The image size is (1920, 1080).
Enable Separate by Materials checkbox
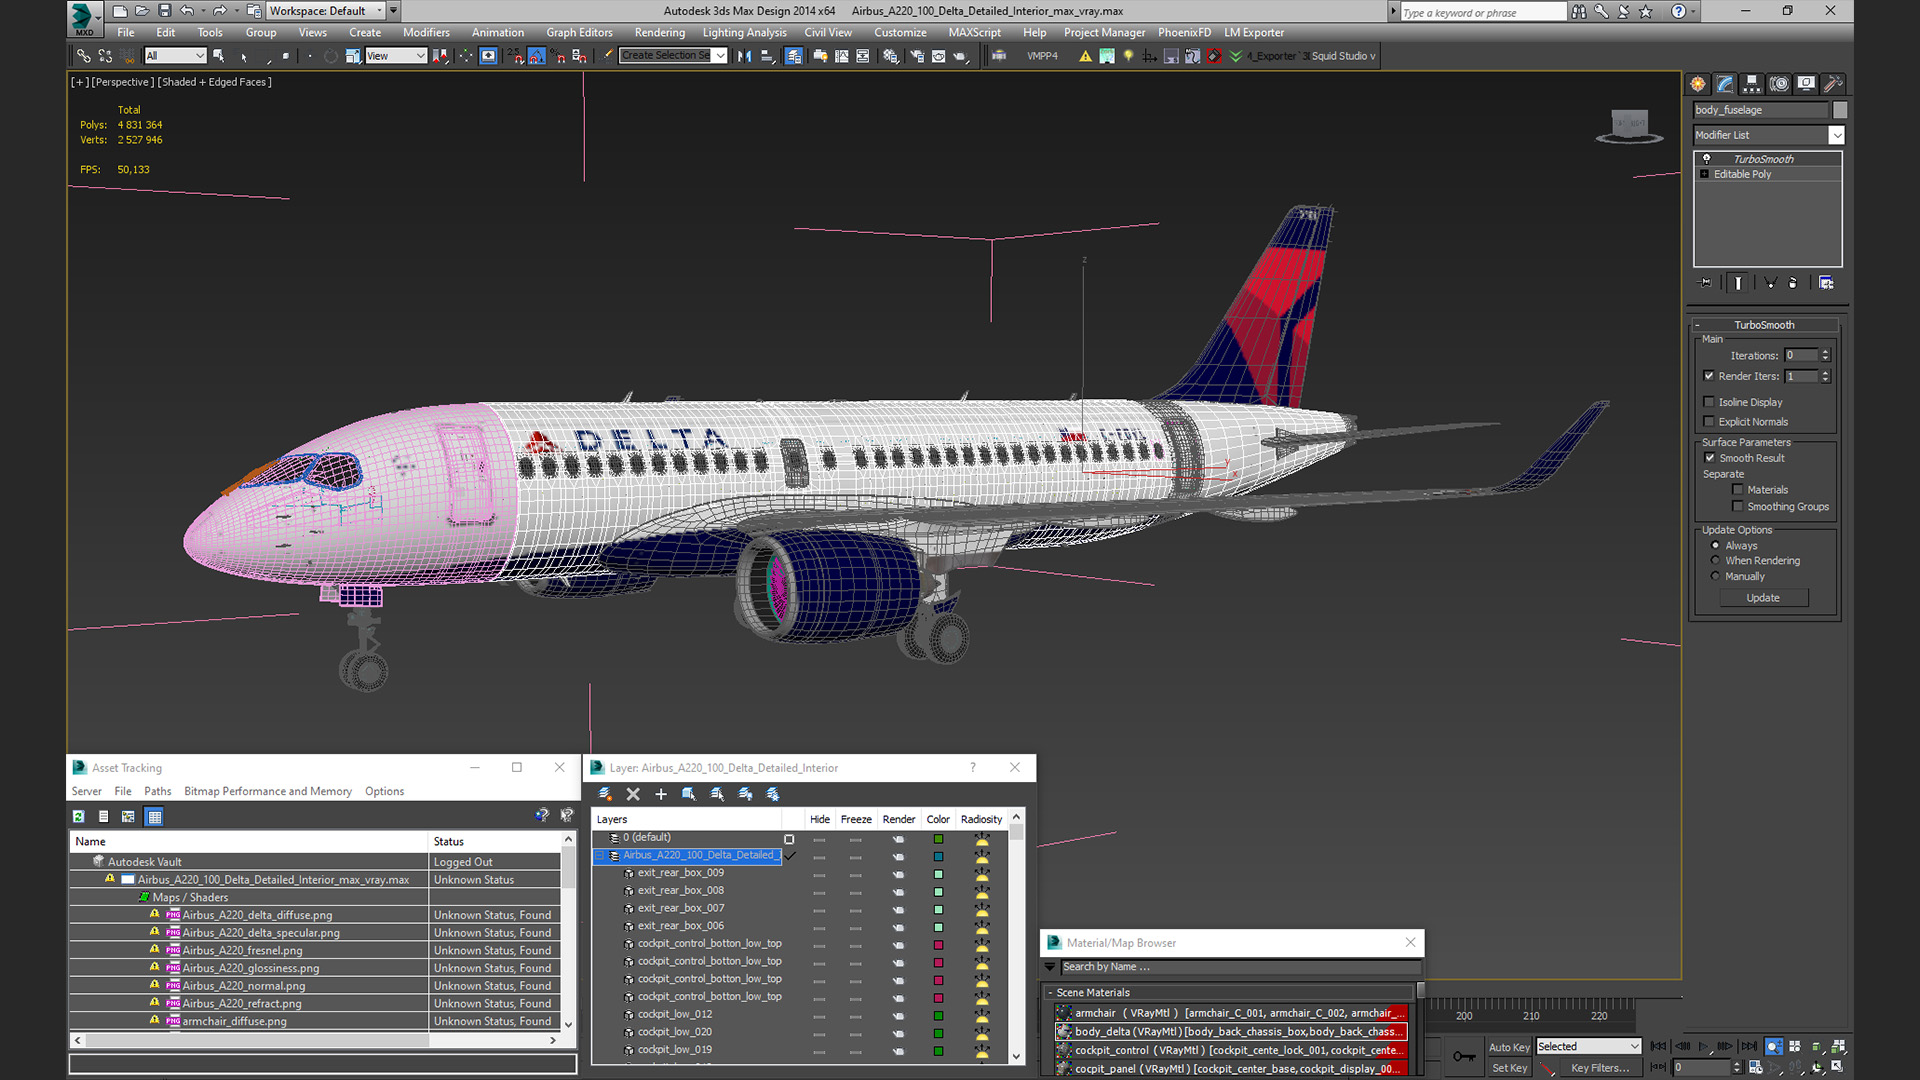coord(1738,490)
